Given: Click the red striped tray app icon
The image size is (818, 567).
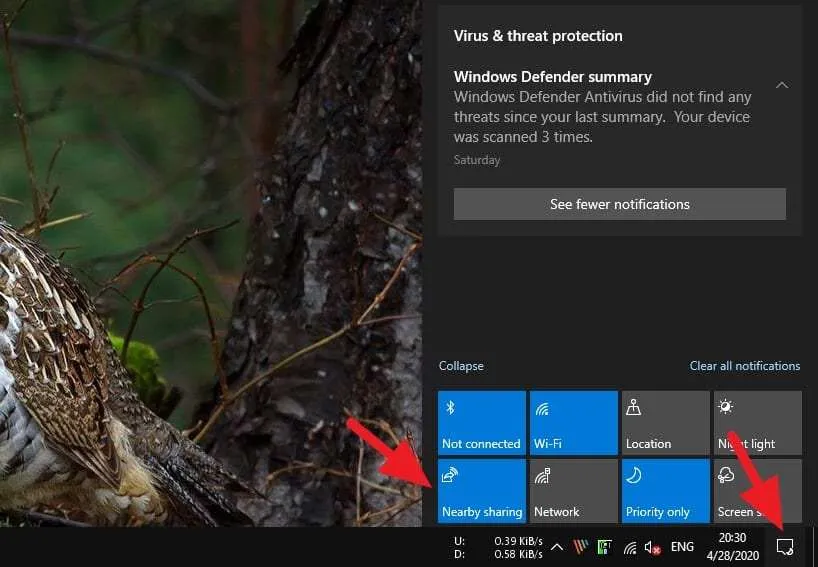Looking at the screenshot, I should click(x=580, y=547).
